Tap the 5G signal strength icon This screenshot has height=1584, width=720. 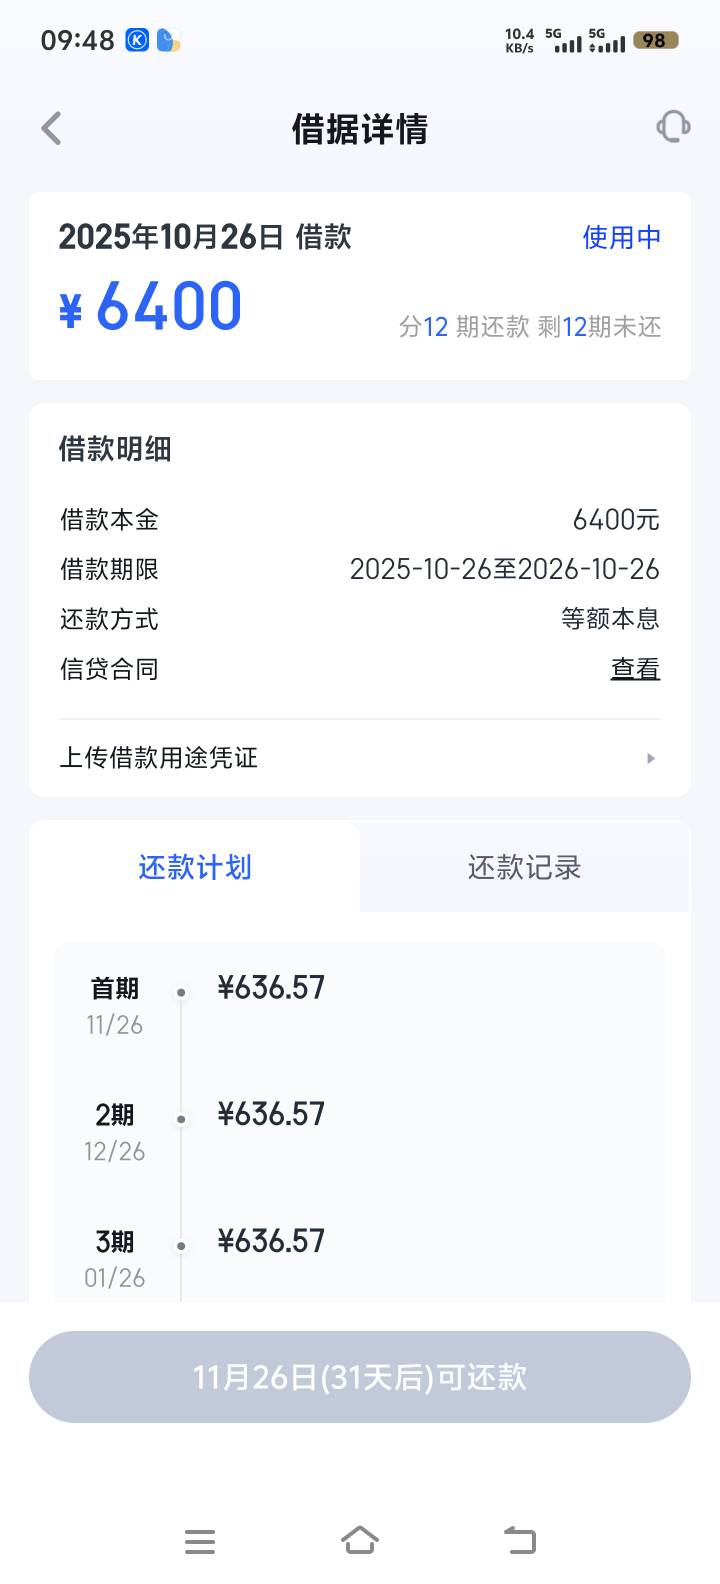click(567, 40)
